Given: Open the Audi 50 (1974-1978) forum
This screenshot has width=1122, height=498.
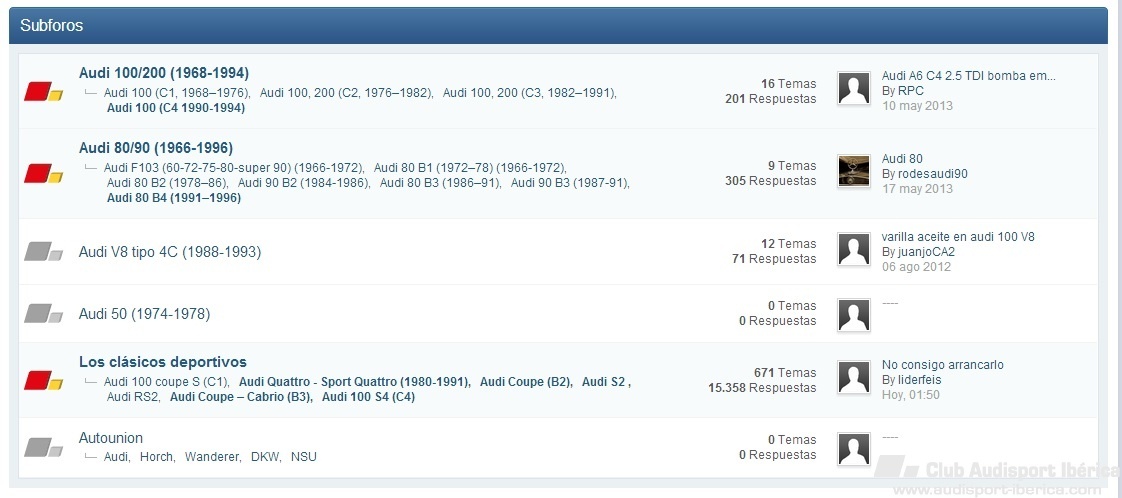Looking at the screenshot, I should (145, 313).
